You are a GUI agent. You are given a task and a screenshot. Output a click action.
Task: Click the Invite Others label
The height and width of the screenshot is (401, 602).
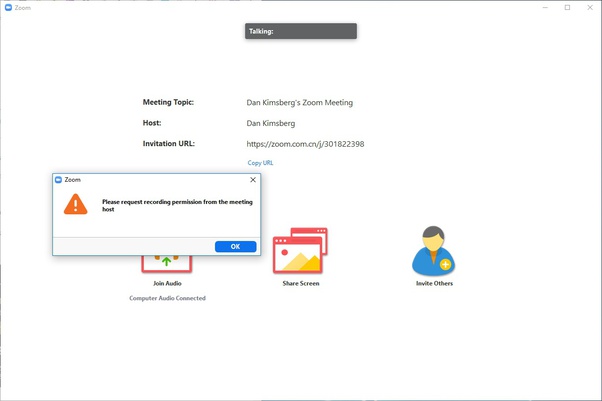(434, 283)
